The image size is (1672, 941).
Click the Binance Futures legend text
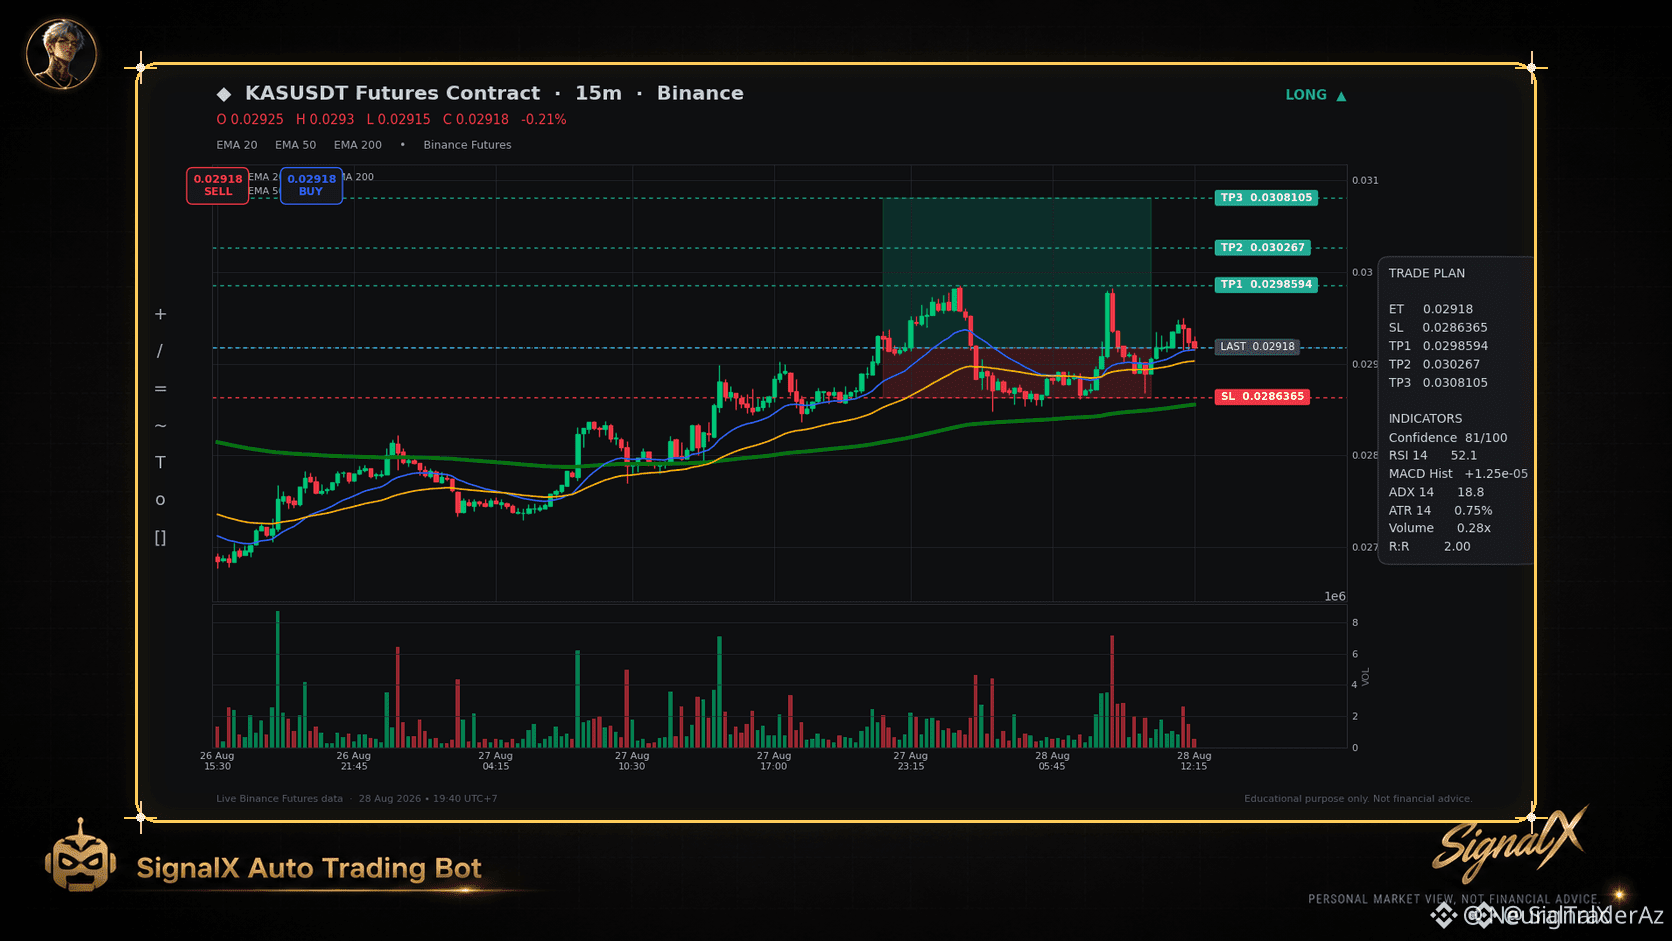(x=467, y=145)
